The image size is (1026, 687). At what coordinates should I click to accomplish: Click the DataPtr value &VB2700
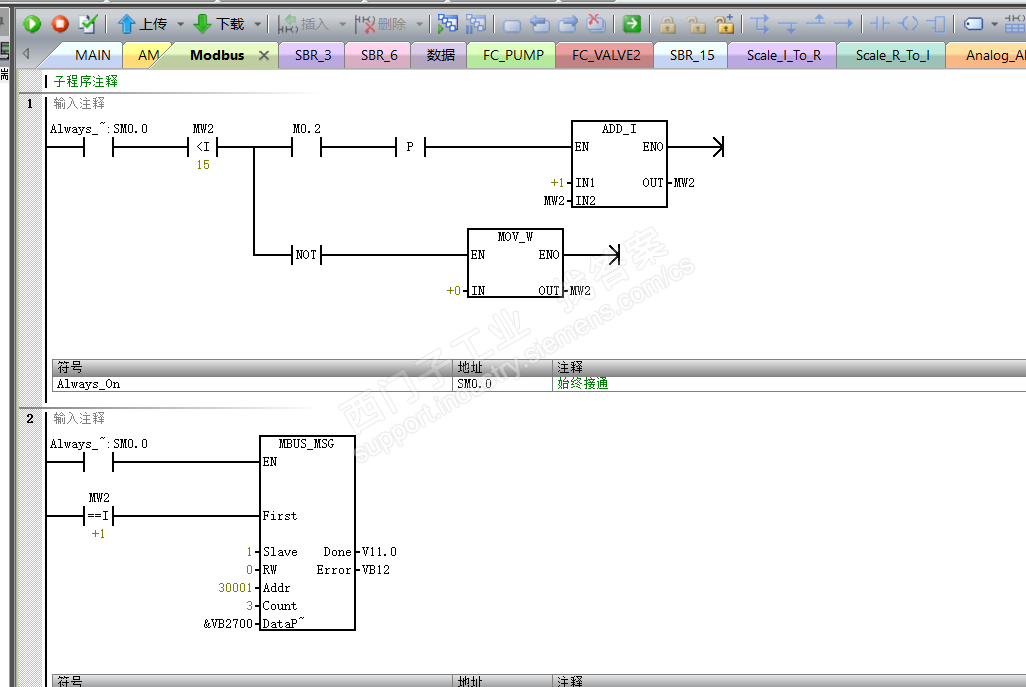click(228, 624)
